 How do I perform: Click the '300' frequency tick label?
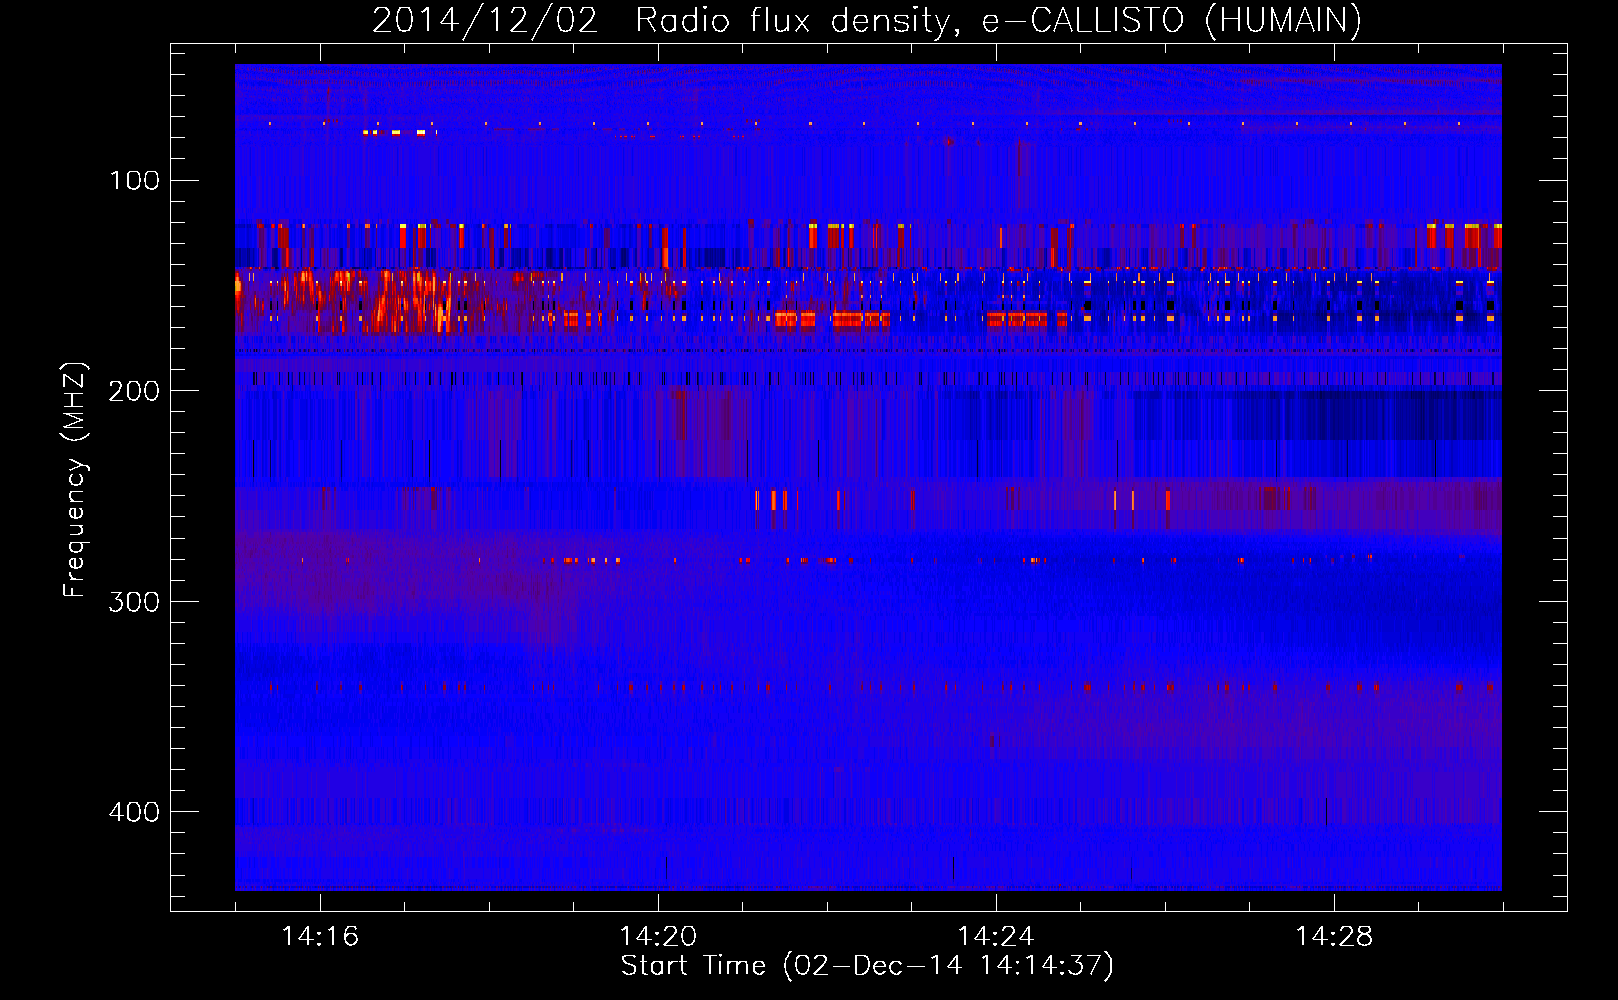click(134, 602)
